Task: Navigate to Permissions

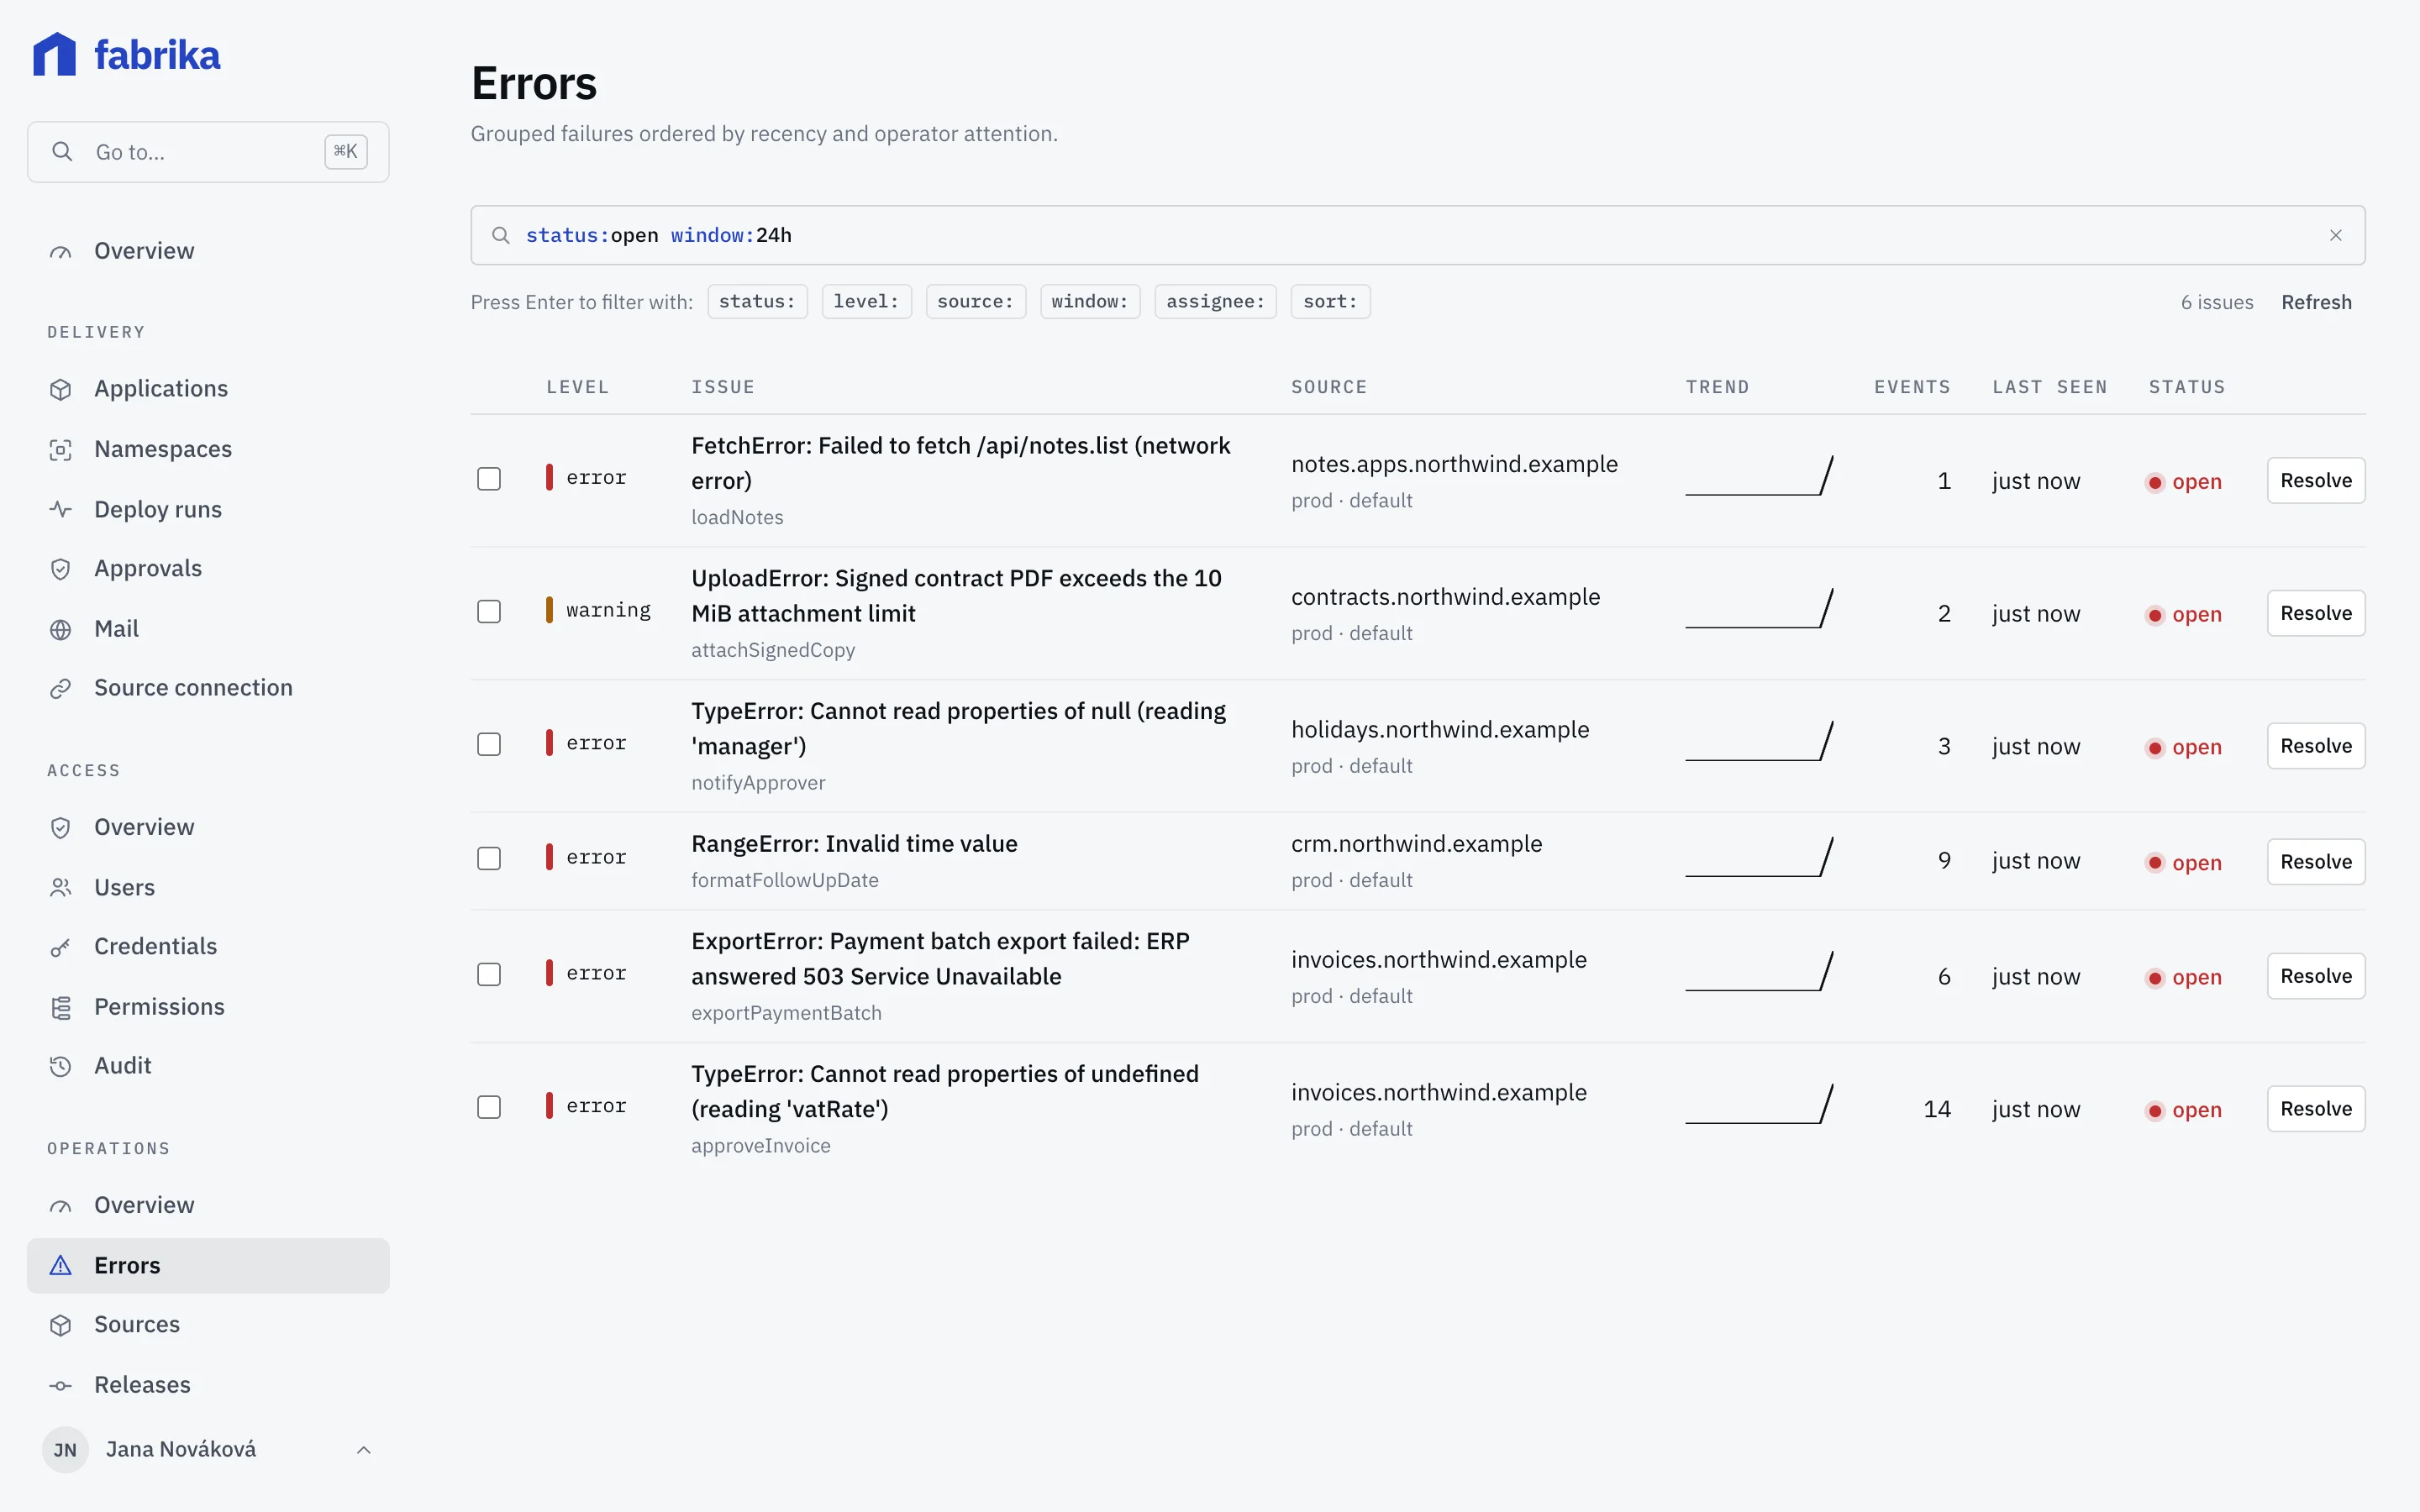Action: [x=208, y=1007]
